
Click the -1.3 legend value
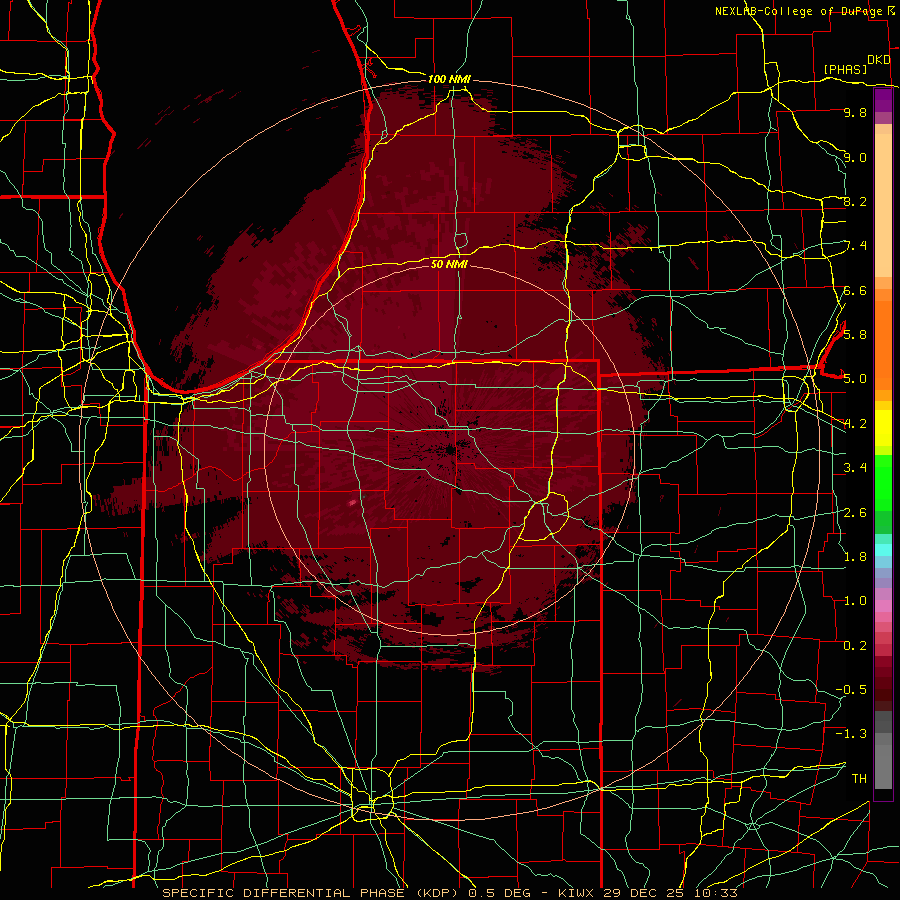(851, 734)
